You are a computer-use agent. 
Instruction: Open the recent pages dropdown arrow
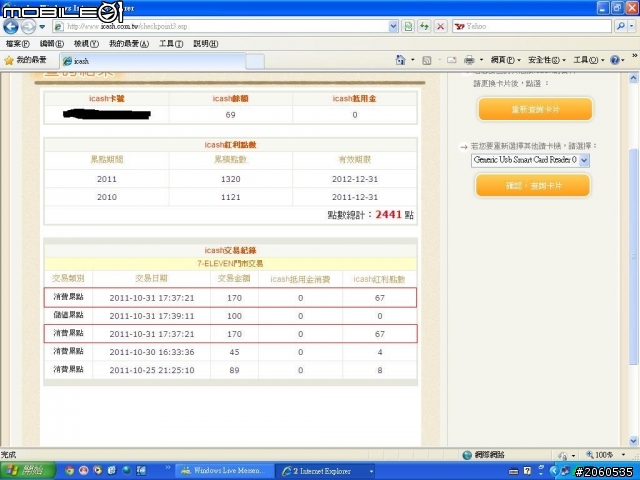(x=42, y=27)
